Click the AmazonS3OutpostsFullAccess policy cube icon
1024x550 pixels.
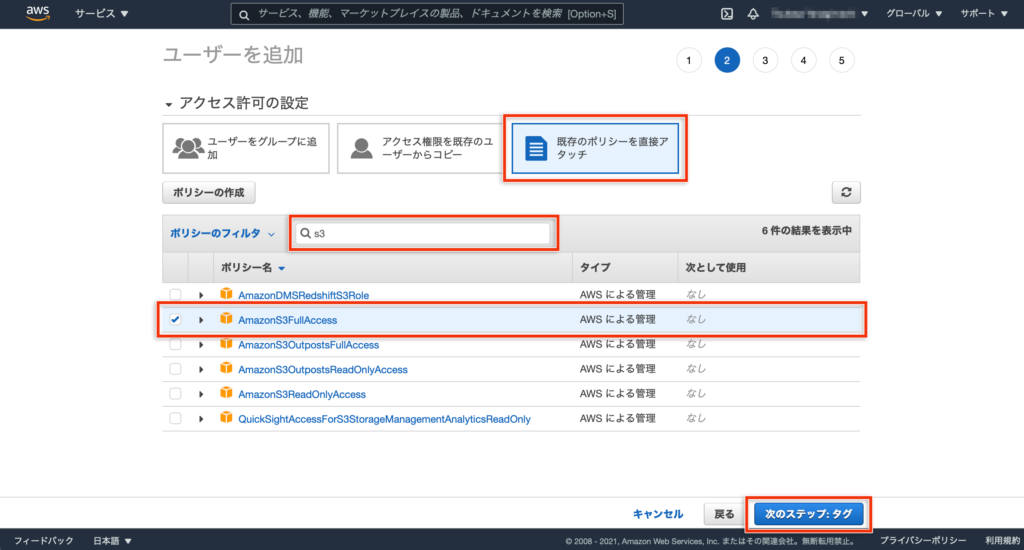[x=226, y=344]
